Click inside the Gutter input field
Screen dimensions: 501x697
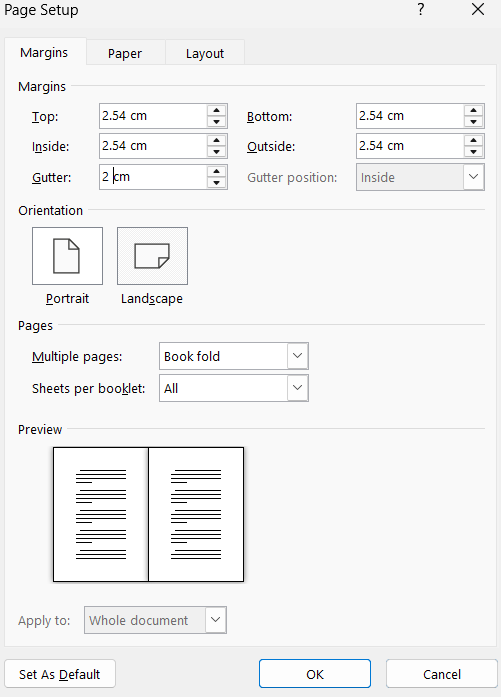[x=153, y=177]
